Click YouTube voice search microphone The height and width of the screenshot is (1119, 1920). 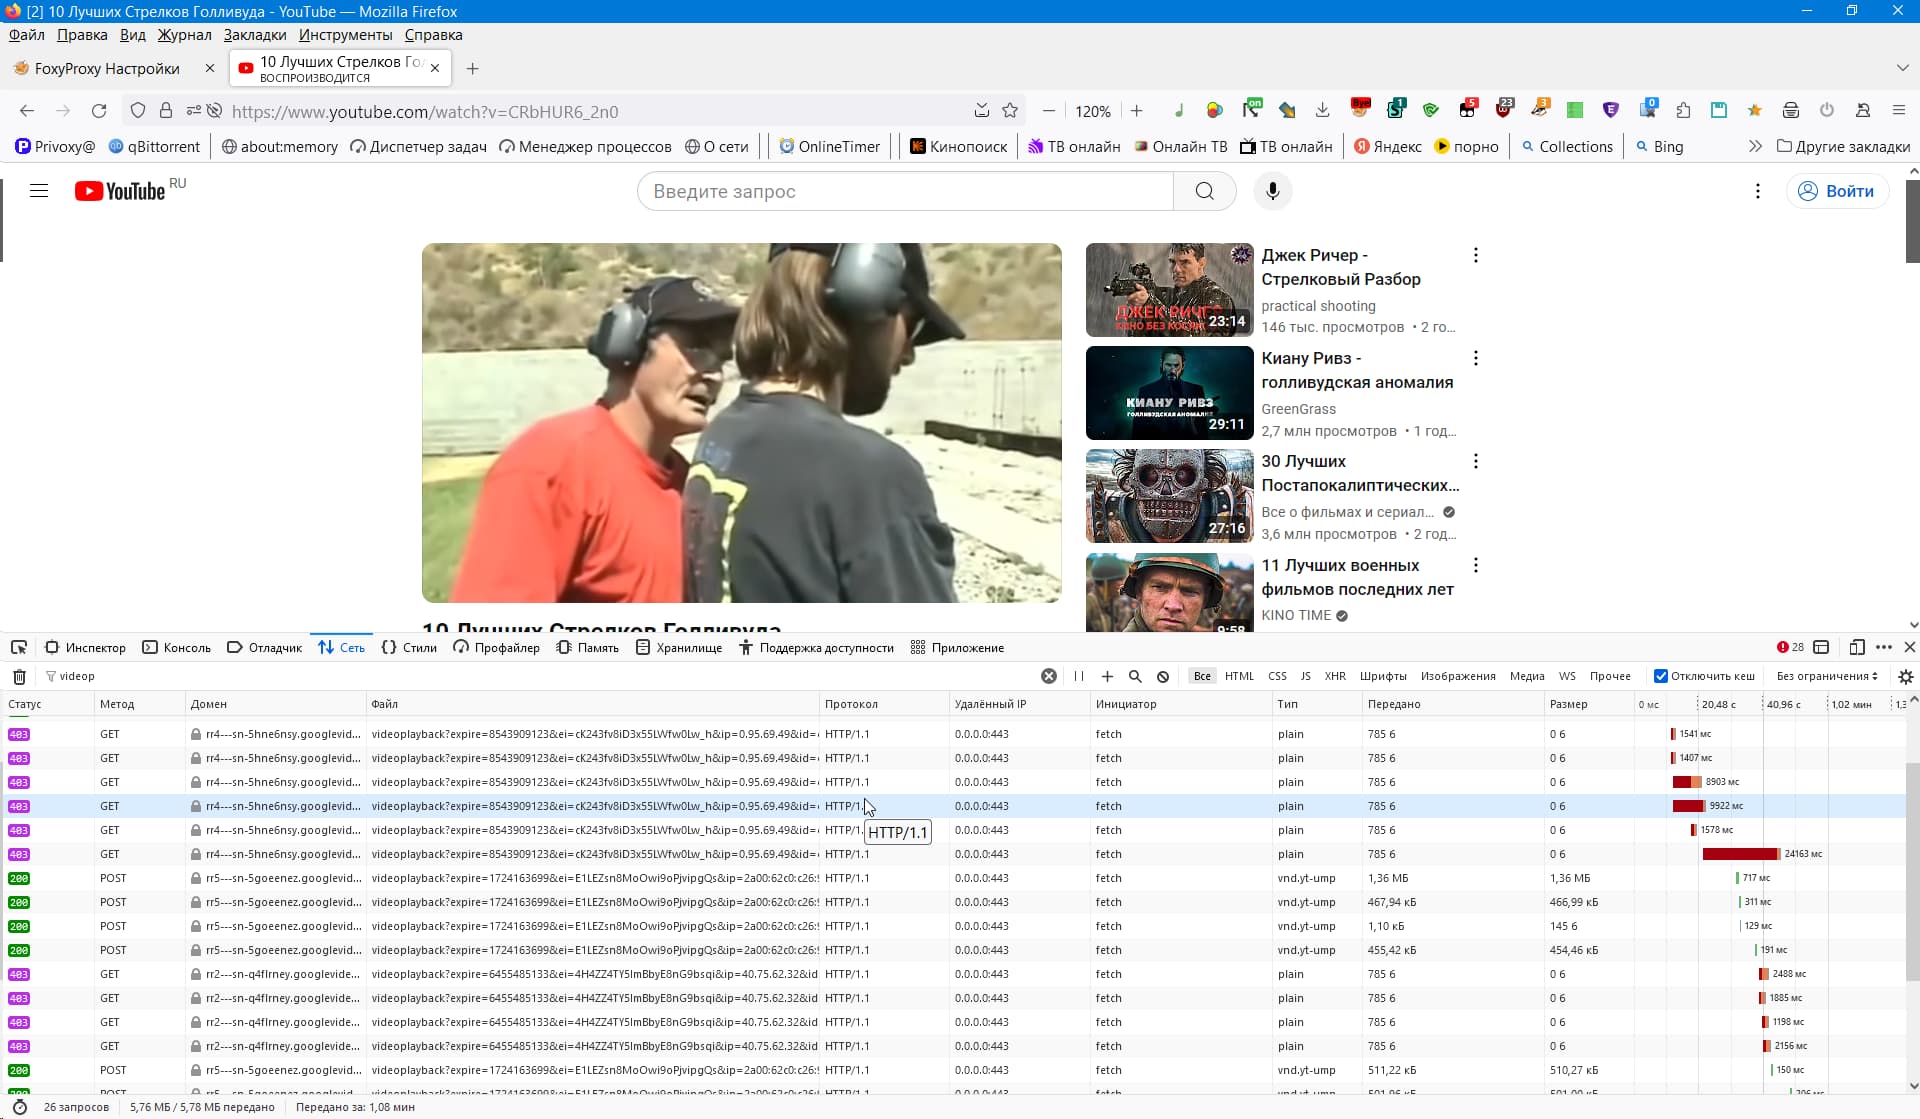[x=1272, y=191]
